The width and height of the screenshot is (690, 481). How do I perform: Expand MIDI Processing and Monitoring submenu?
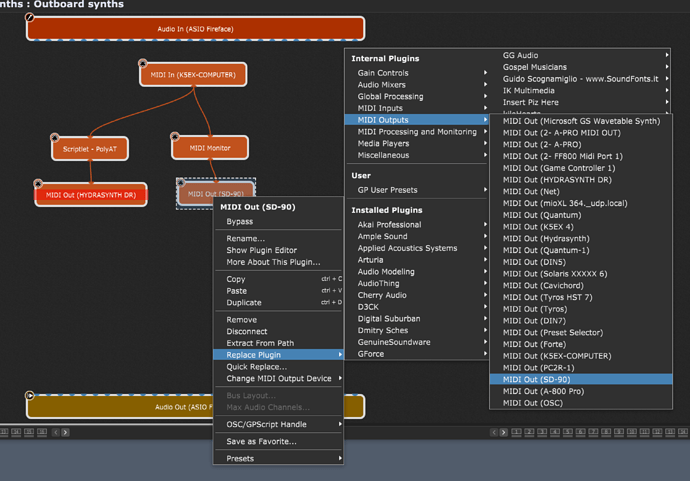417,132
